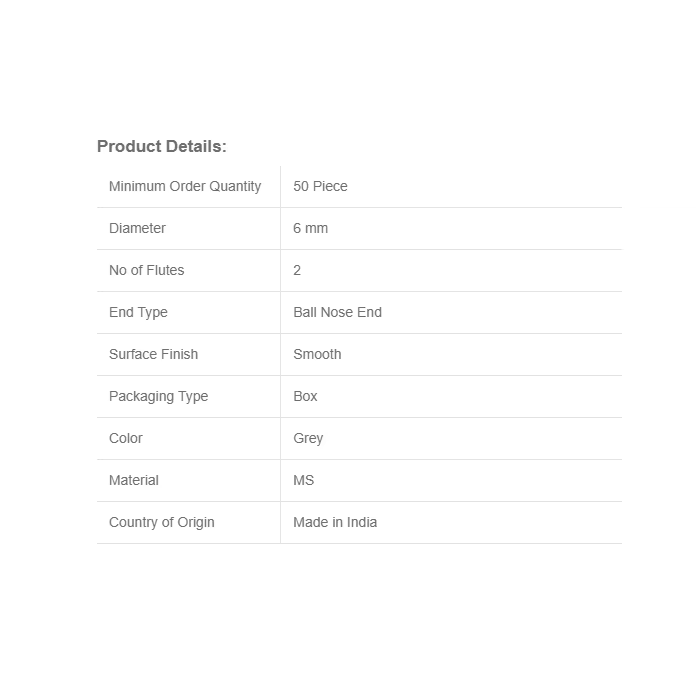Click the Smooth finish value

tap(317, 354)
